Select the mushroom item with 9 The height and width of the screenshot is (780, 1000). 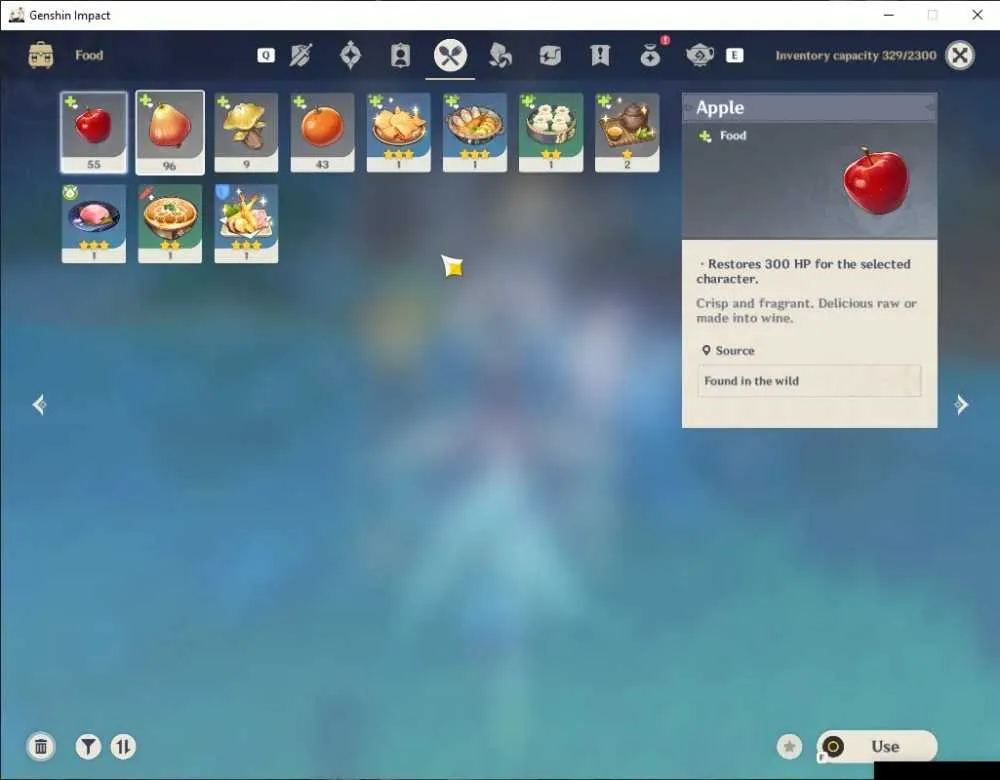point(246,133)
